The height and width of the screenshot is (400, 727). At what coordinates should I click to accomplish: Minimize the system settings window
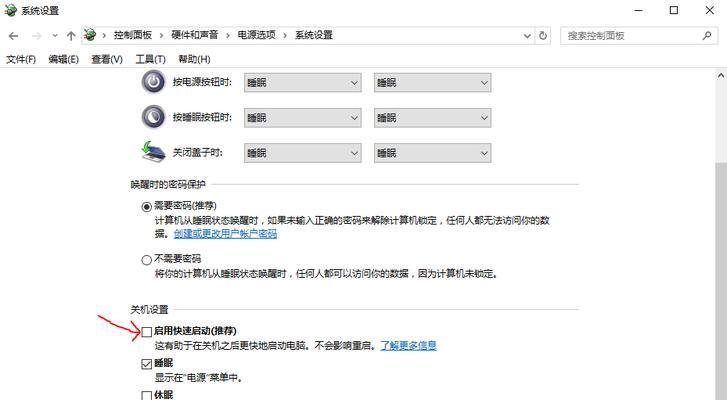coord(638,10)
